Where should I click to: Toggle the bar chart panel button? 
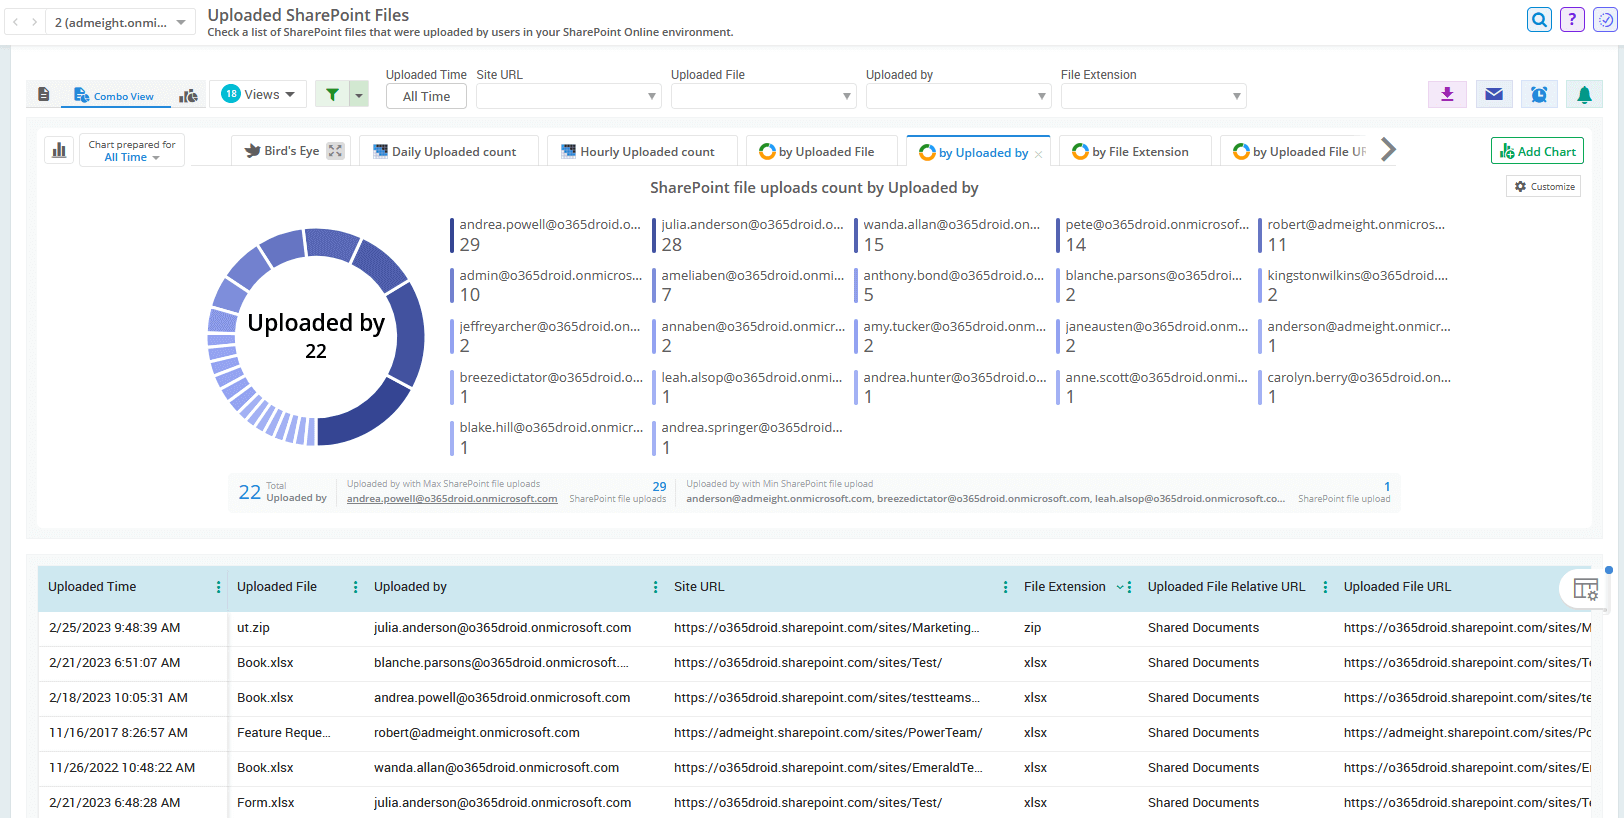point(59,150)
